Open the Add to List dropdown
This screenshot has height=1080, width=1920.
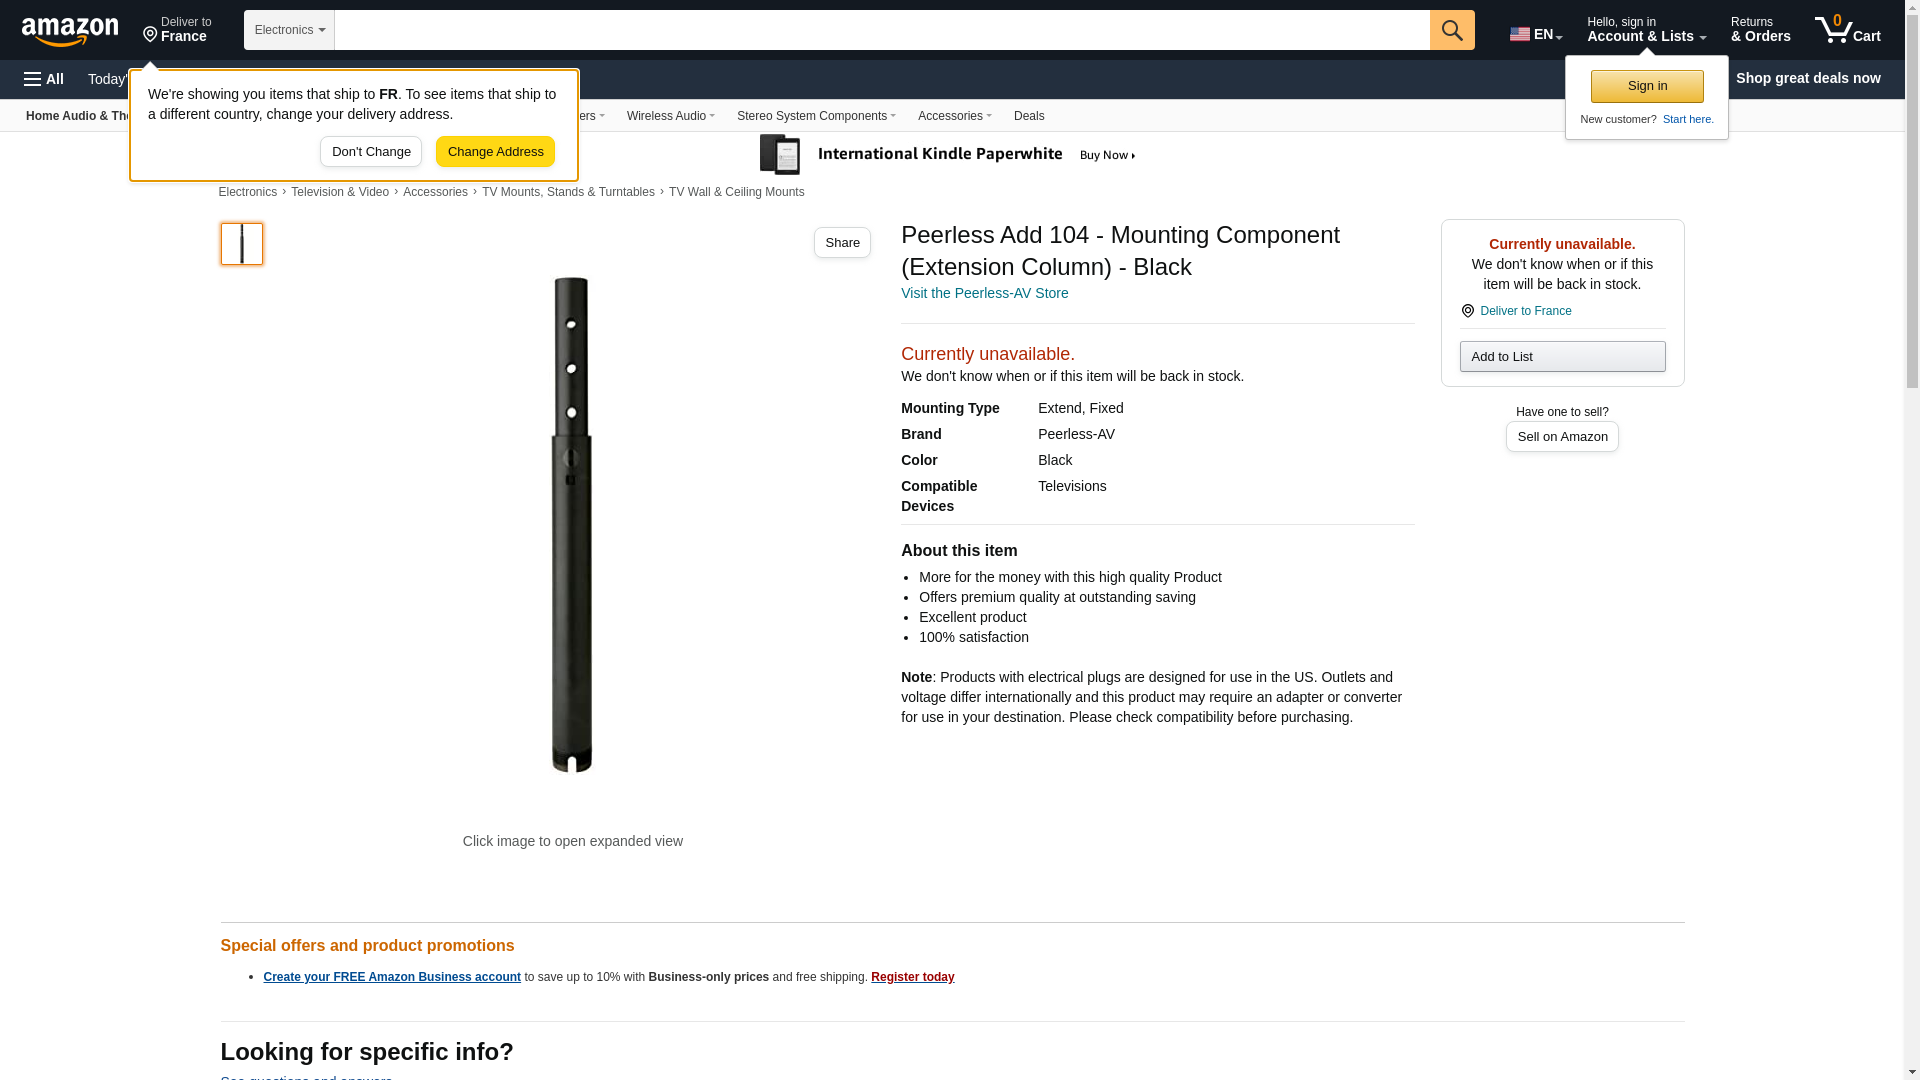click(x=1562, y=357)
